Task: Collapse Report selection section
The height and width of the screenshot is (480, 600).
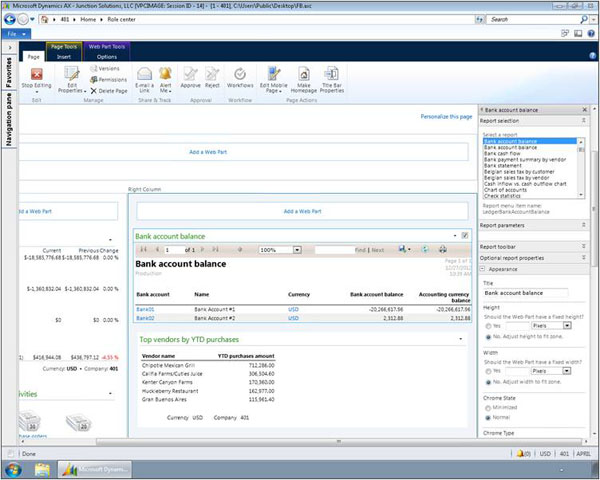Action: (584, 121)
